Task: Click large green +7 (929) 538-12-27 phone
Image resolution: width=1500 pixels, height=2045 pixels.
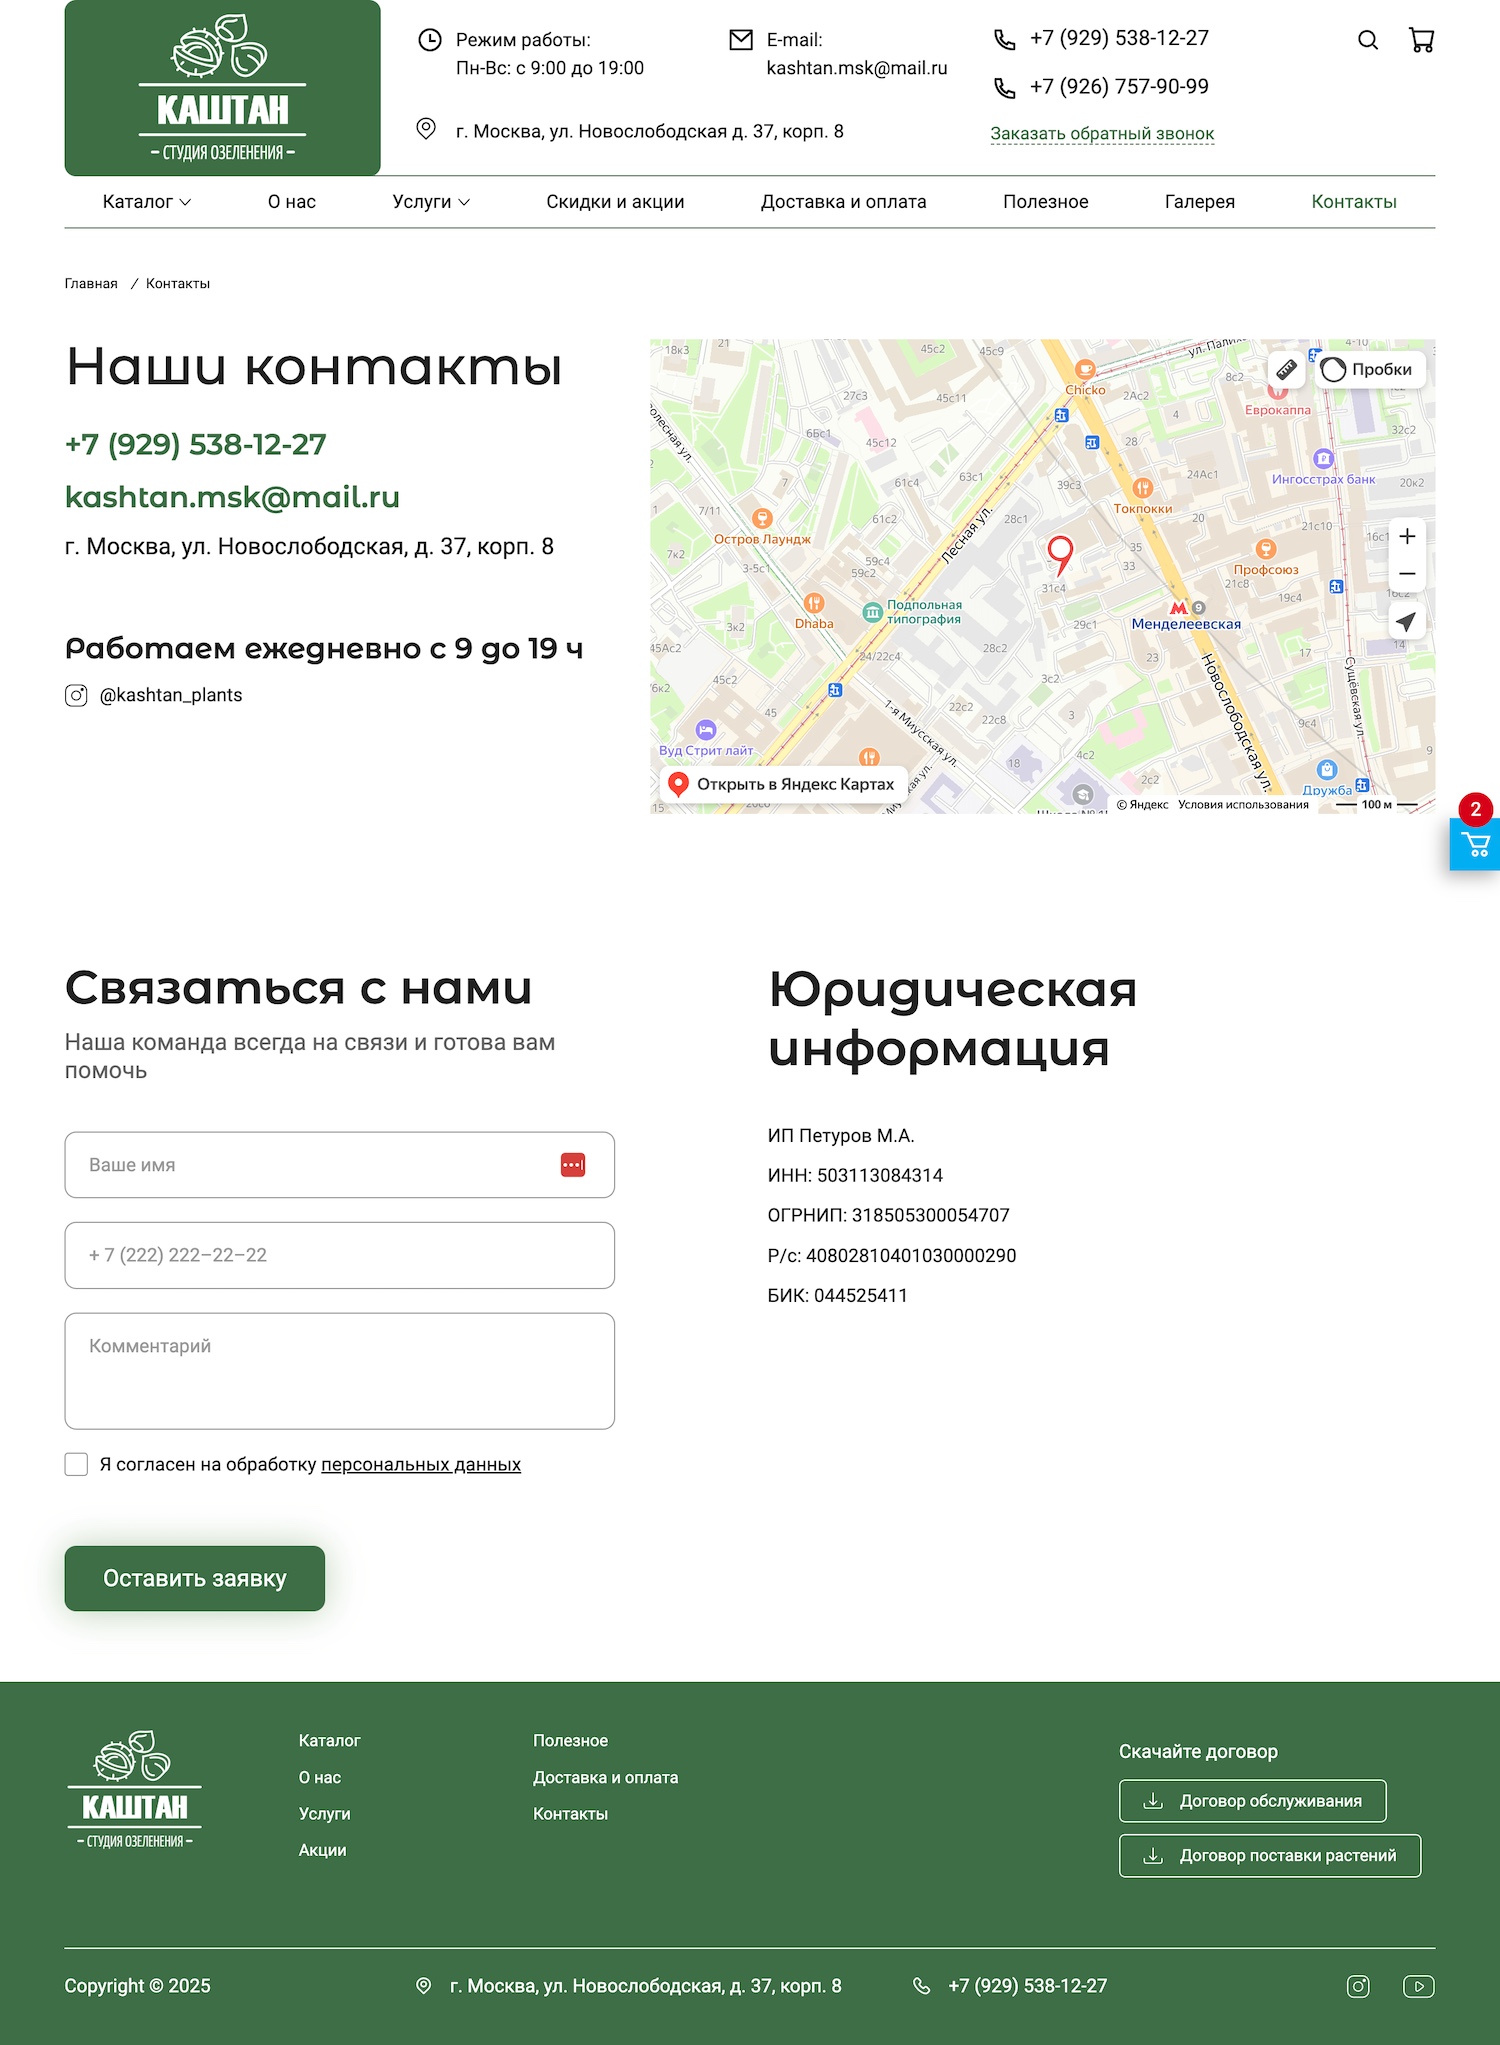Action: pos(196,444)
